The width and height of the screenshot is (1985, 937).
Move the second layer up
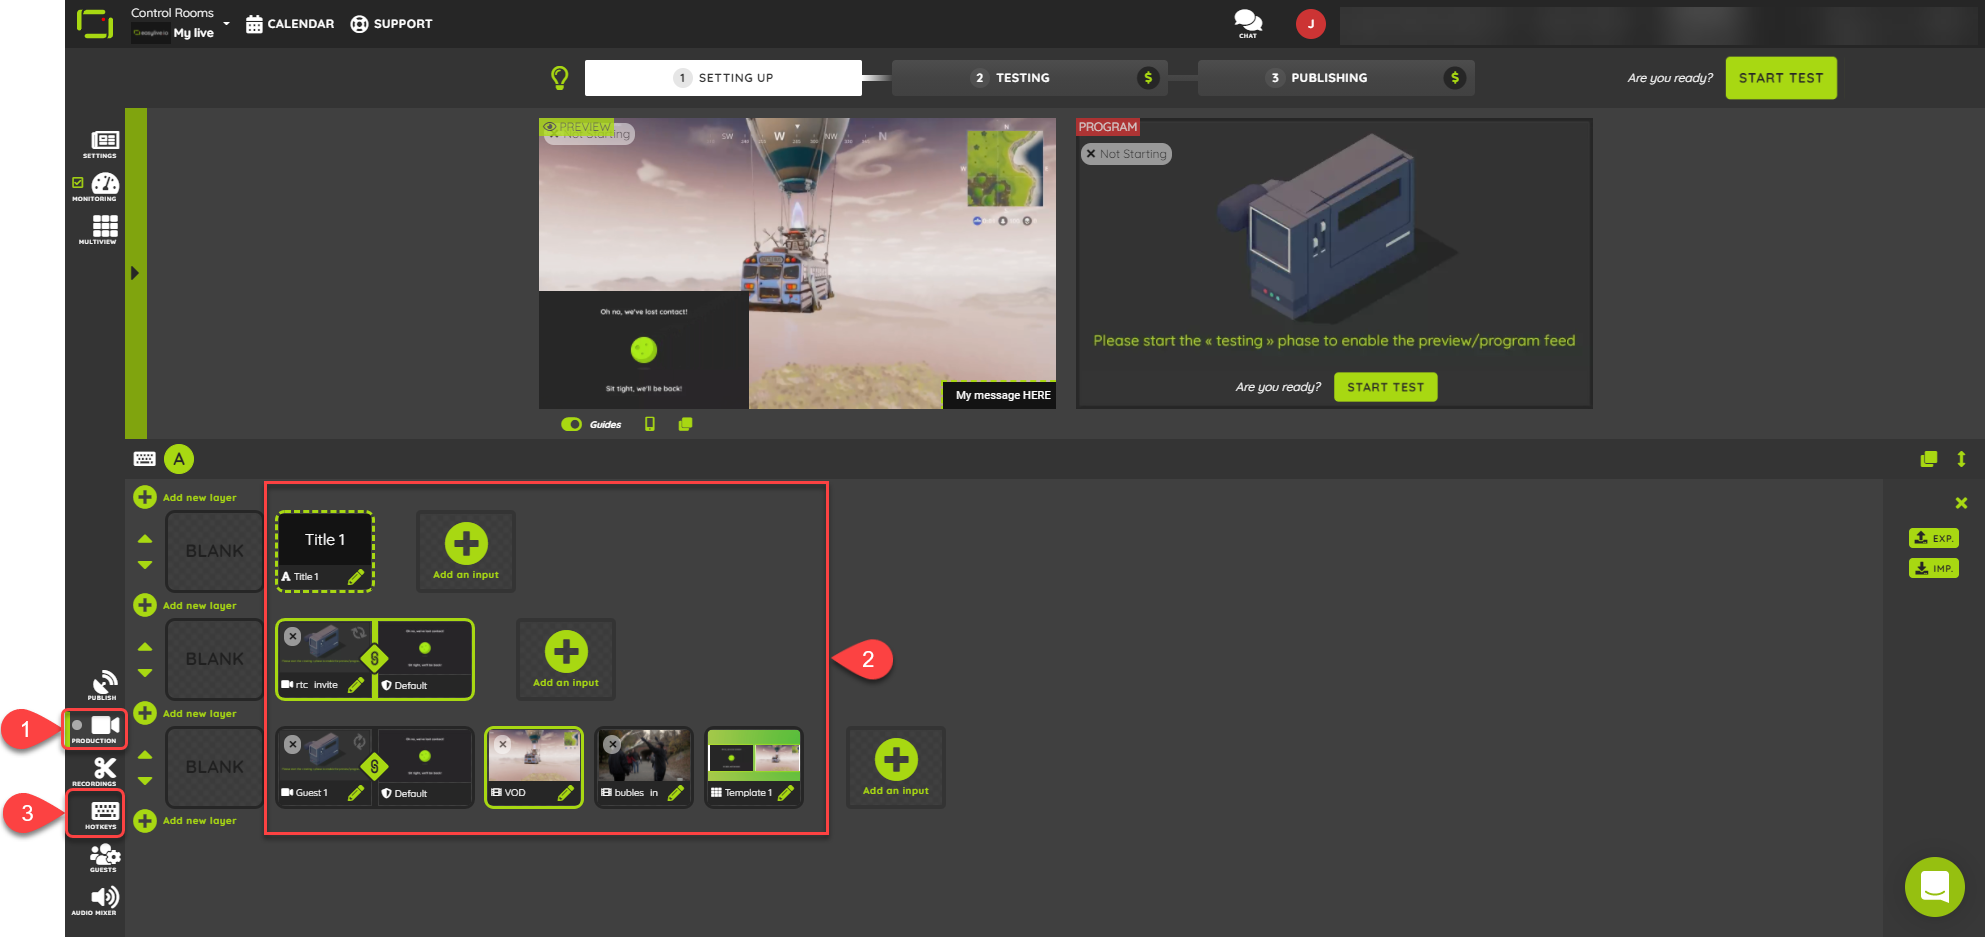click(145, 647)
